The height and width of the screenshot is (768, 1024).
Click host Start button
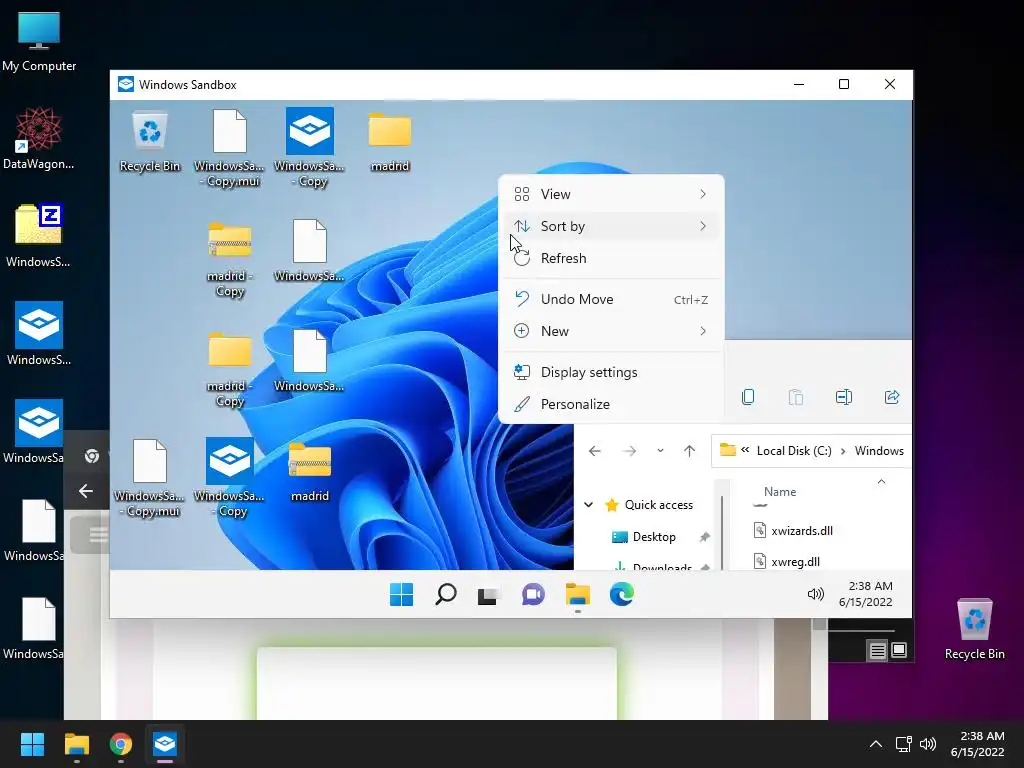[x=32, y=744]
